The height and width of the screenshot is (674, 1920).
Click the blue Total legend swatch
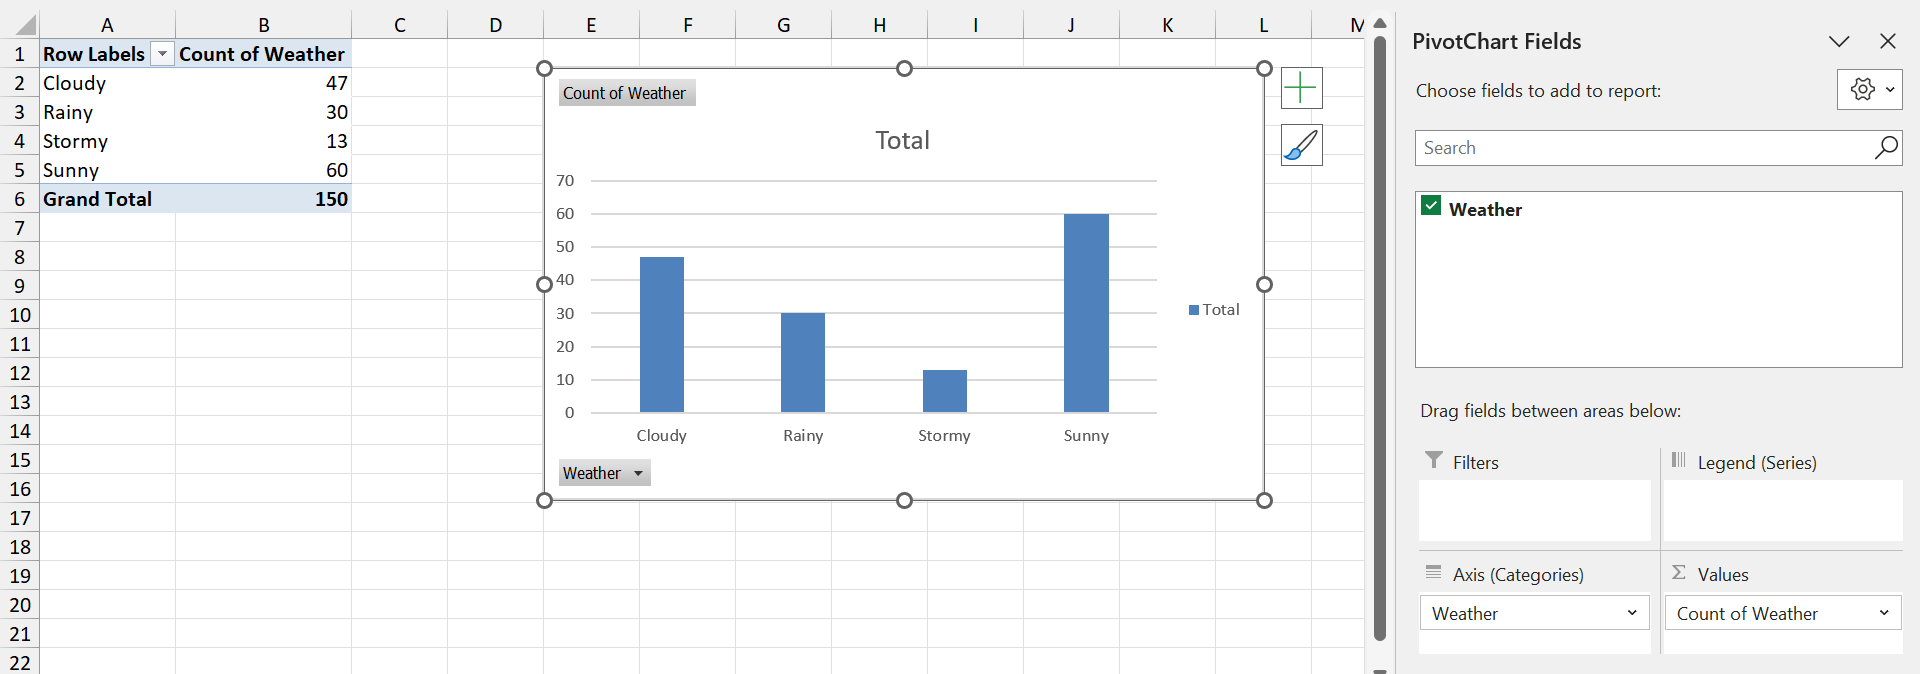1193,310
